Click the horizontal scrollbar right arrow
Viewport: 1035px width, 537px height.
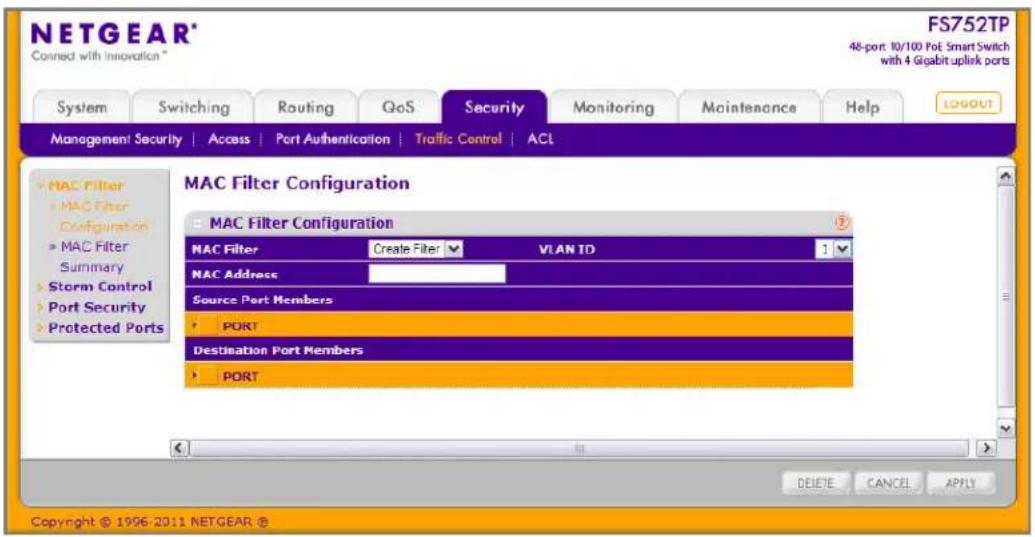tap(985, 448)
